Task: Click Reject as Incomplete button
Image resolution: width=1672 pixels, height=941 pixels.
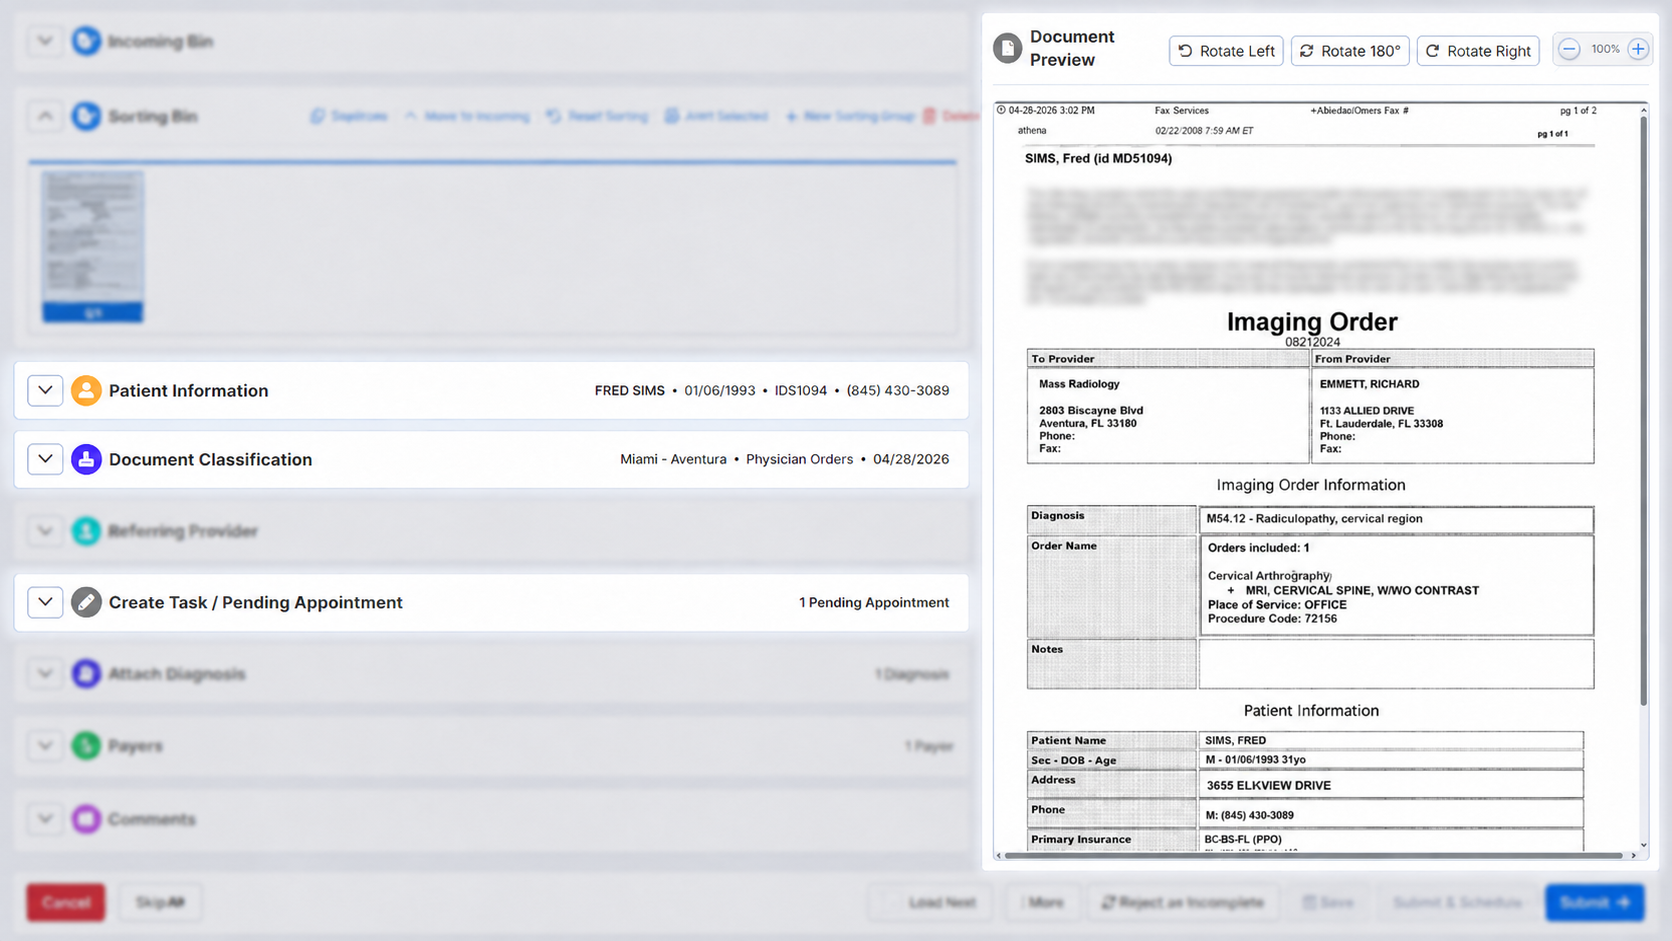Action: tap(1183, 902)
